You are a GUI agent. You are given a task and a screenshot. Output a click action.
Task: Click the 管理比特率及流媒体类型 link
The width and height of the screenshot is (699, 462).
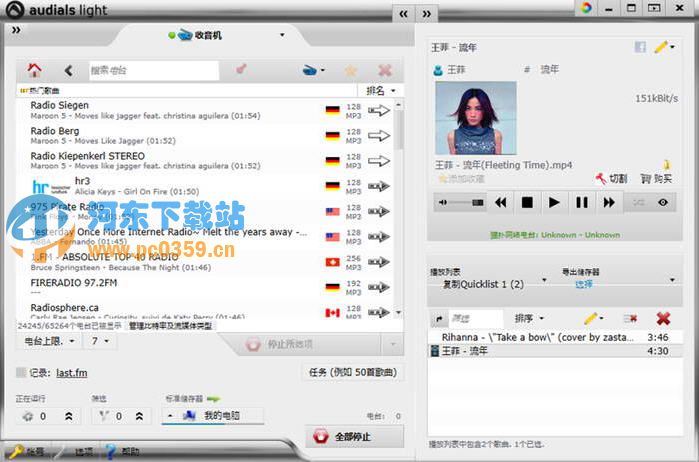[170, 326]
